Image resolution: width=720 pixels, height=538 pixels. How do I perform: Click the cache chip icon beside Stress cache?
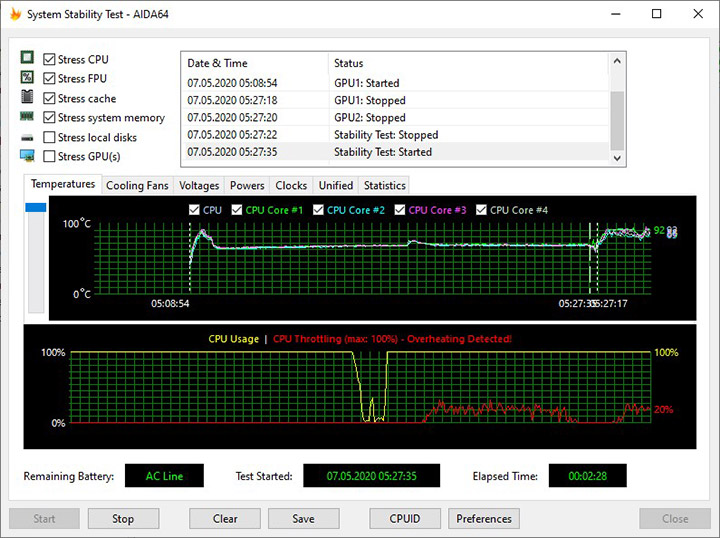click(27, 97)
